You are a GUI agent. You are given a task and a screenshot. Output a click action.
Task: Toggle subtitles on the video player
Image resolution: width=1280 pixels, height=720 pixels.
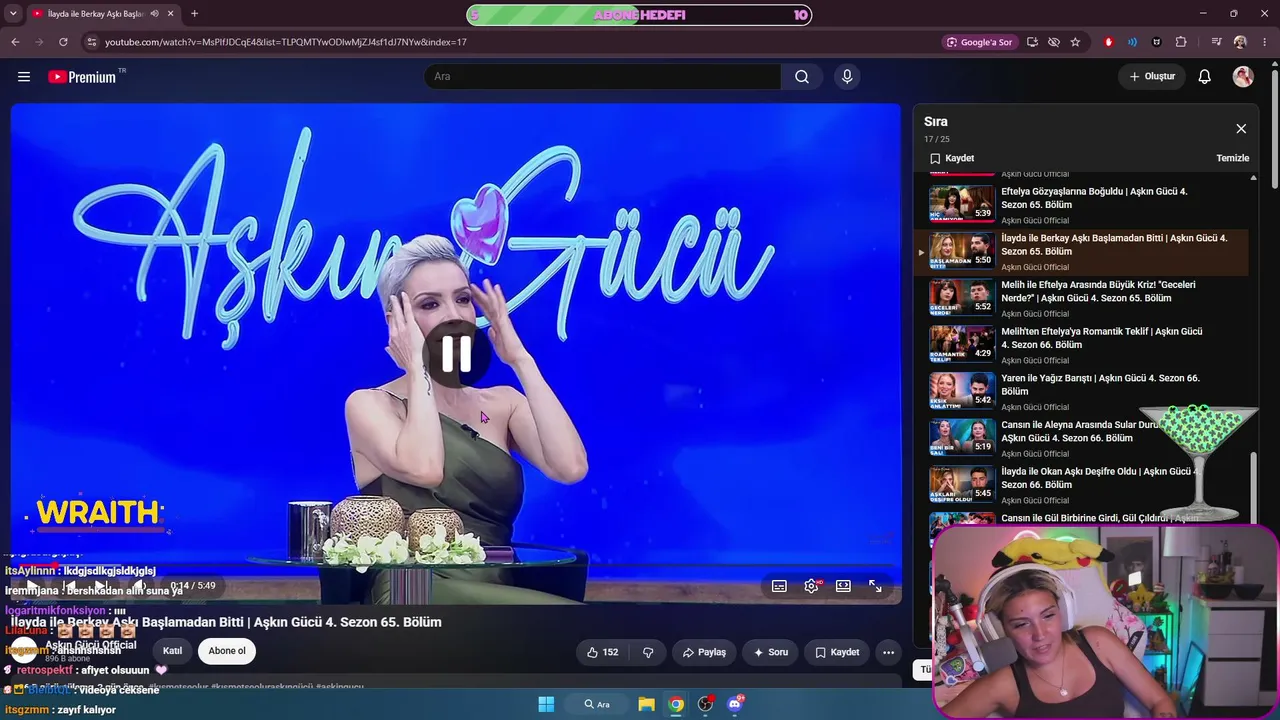779,586
